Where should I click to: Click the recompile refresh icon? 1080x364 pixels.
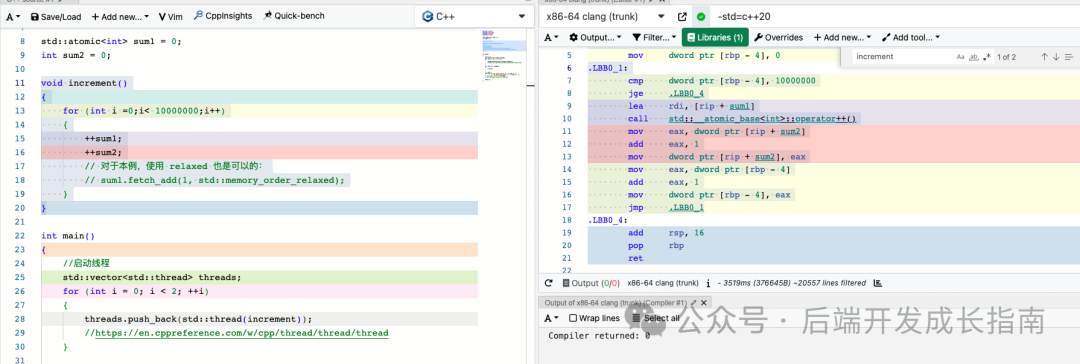click(x=549, y=283)
